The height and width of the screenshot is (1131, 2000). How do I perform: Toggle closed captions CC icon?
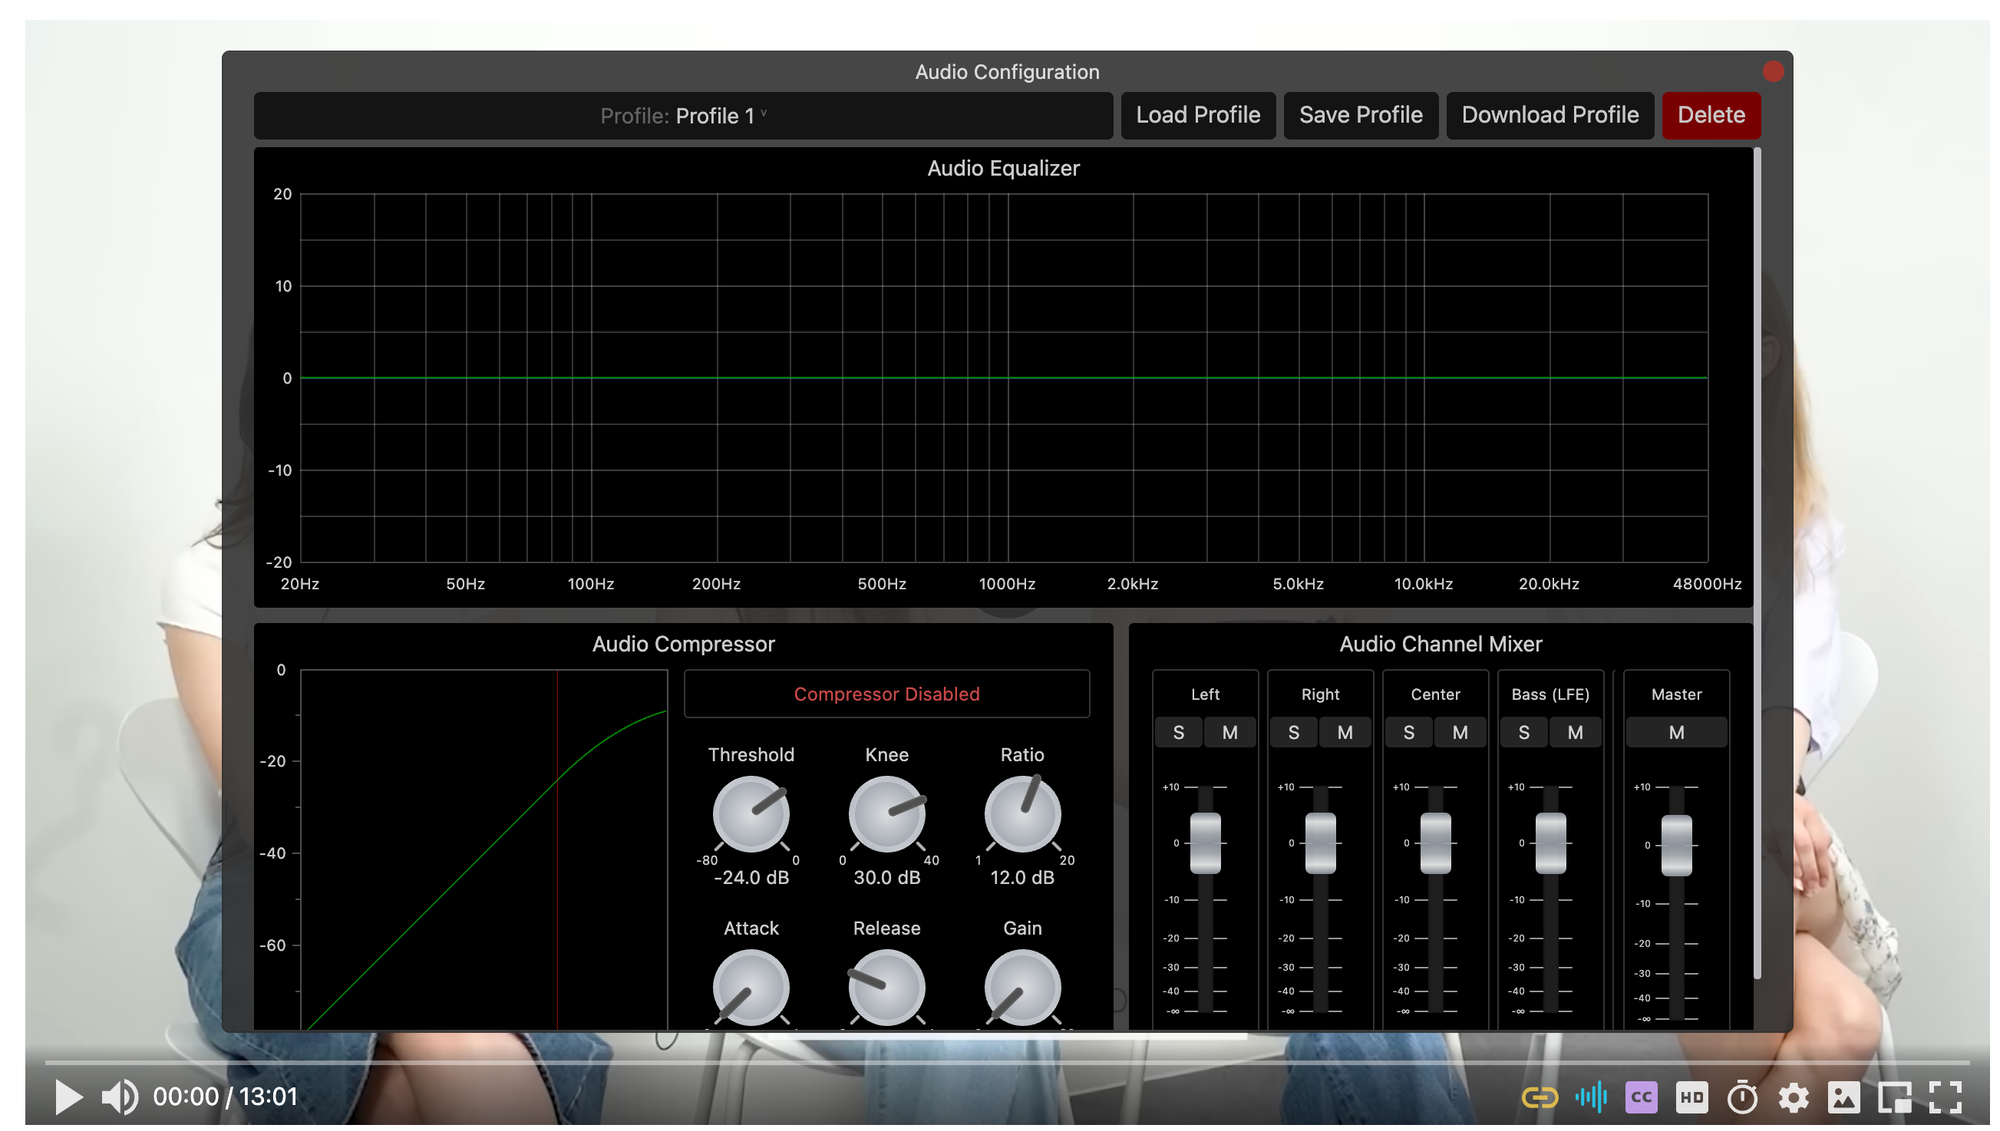pos(1641,1098)
